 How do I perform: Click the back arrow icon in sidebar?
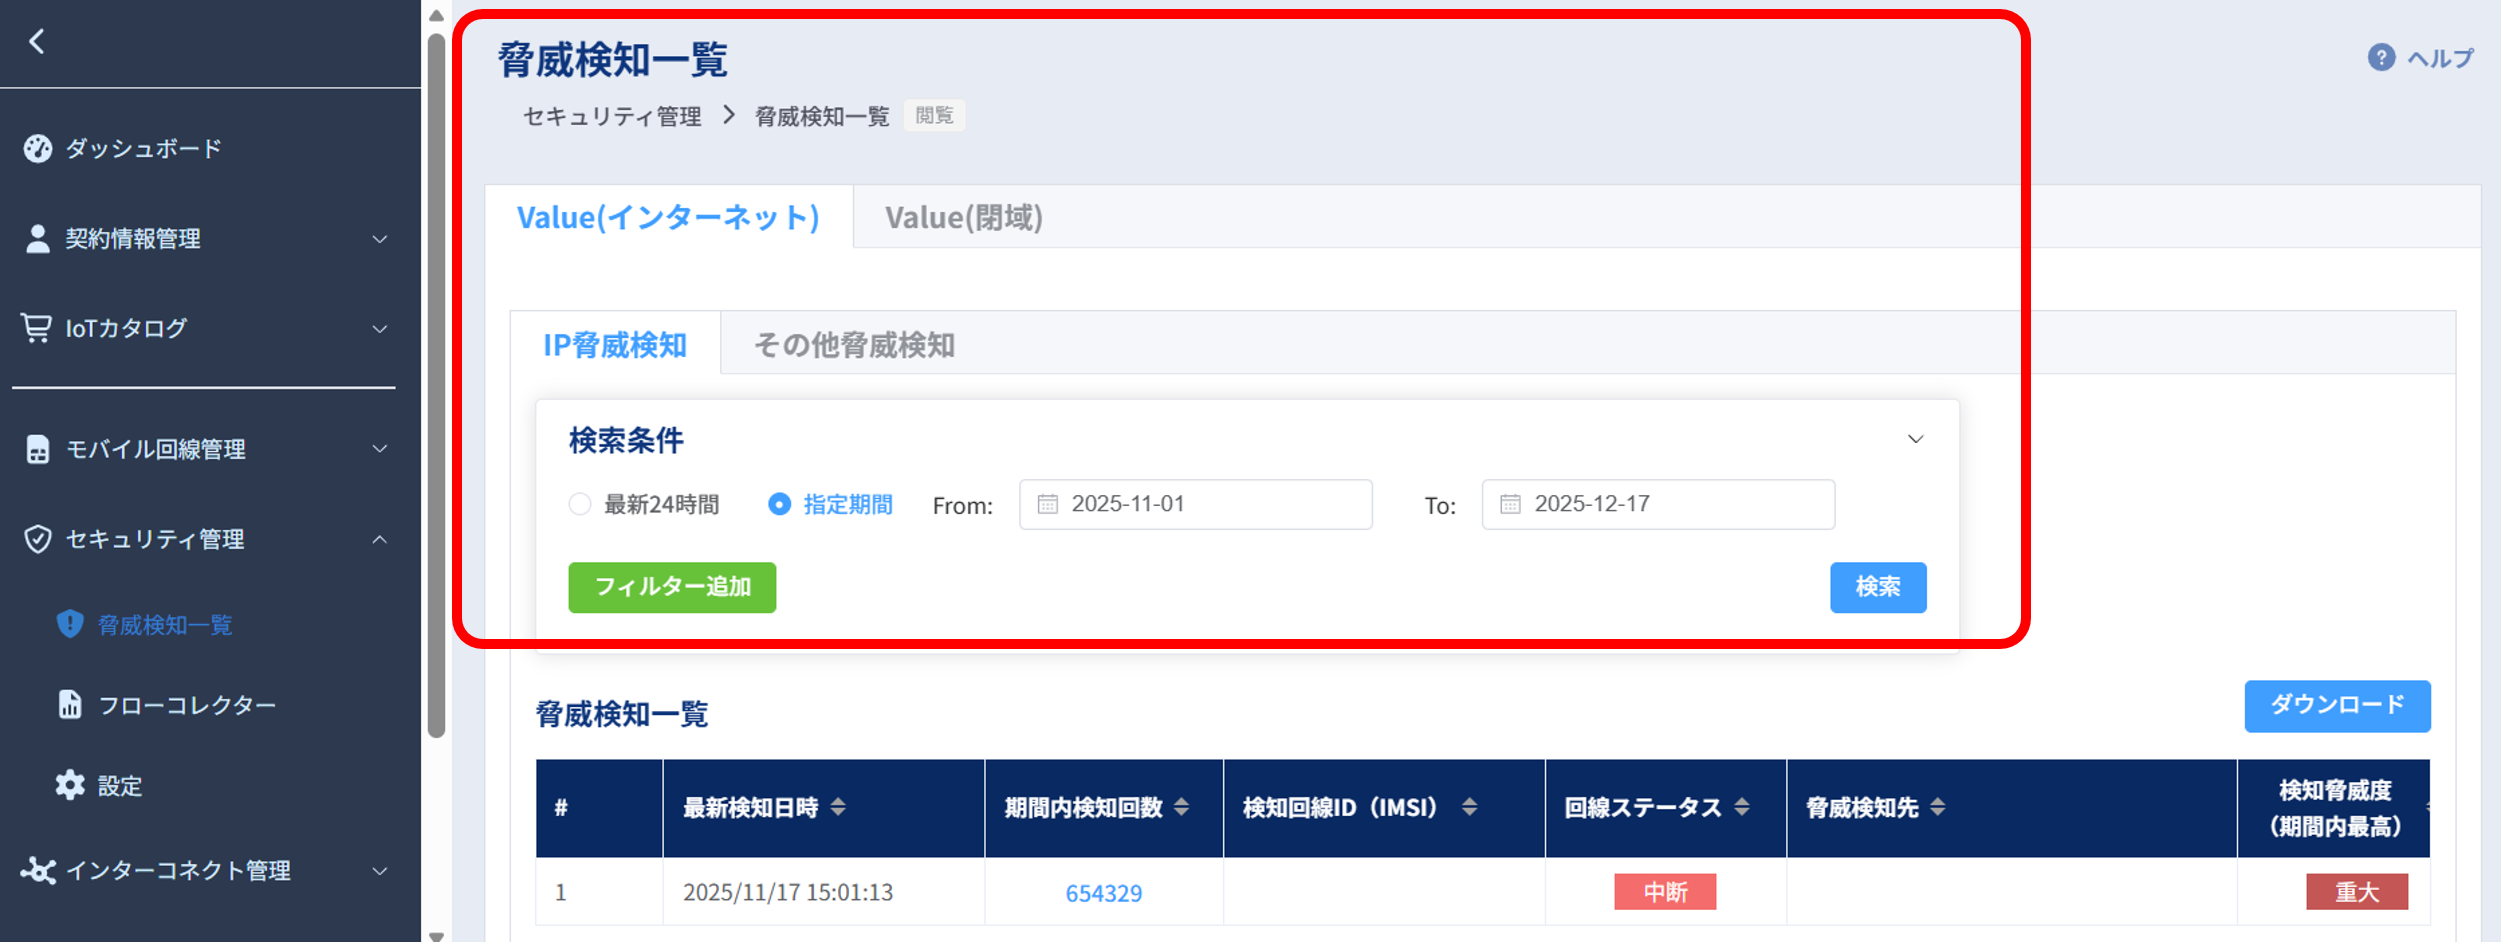click(37, 42)
